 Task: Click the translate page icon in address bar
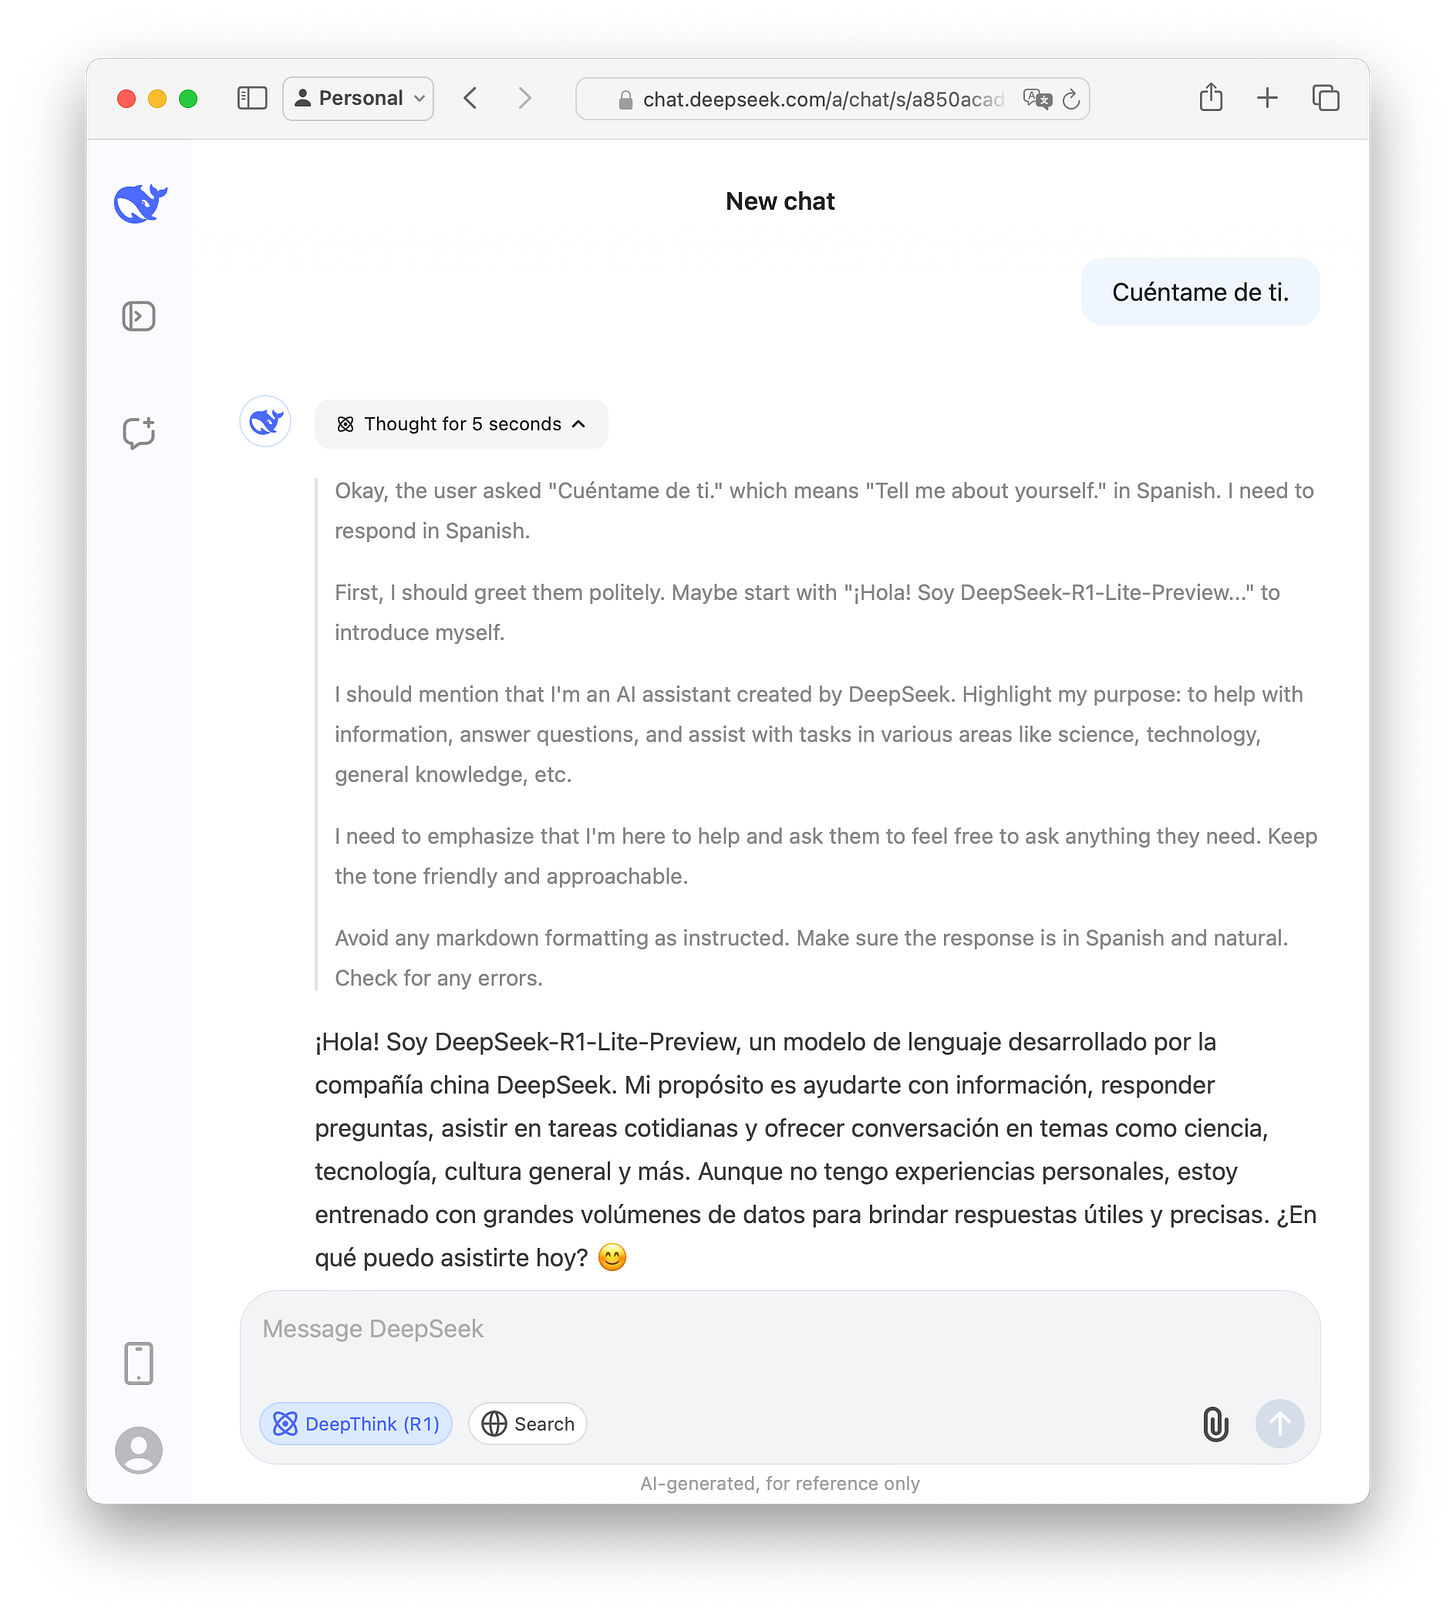(1038, 99)
